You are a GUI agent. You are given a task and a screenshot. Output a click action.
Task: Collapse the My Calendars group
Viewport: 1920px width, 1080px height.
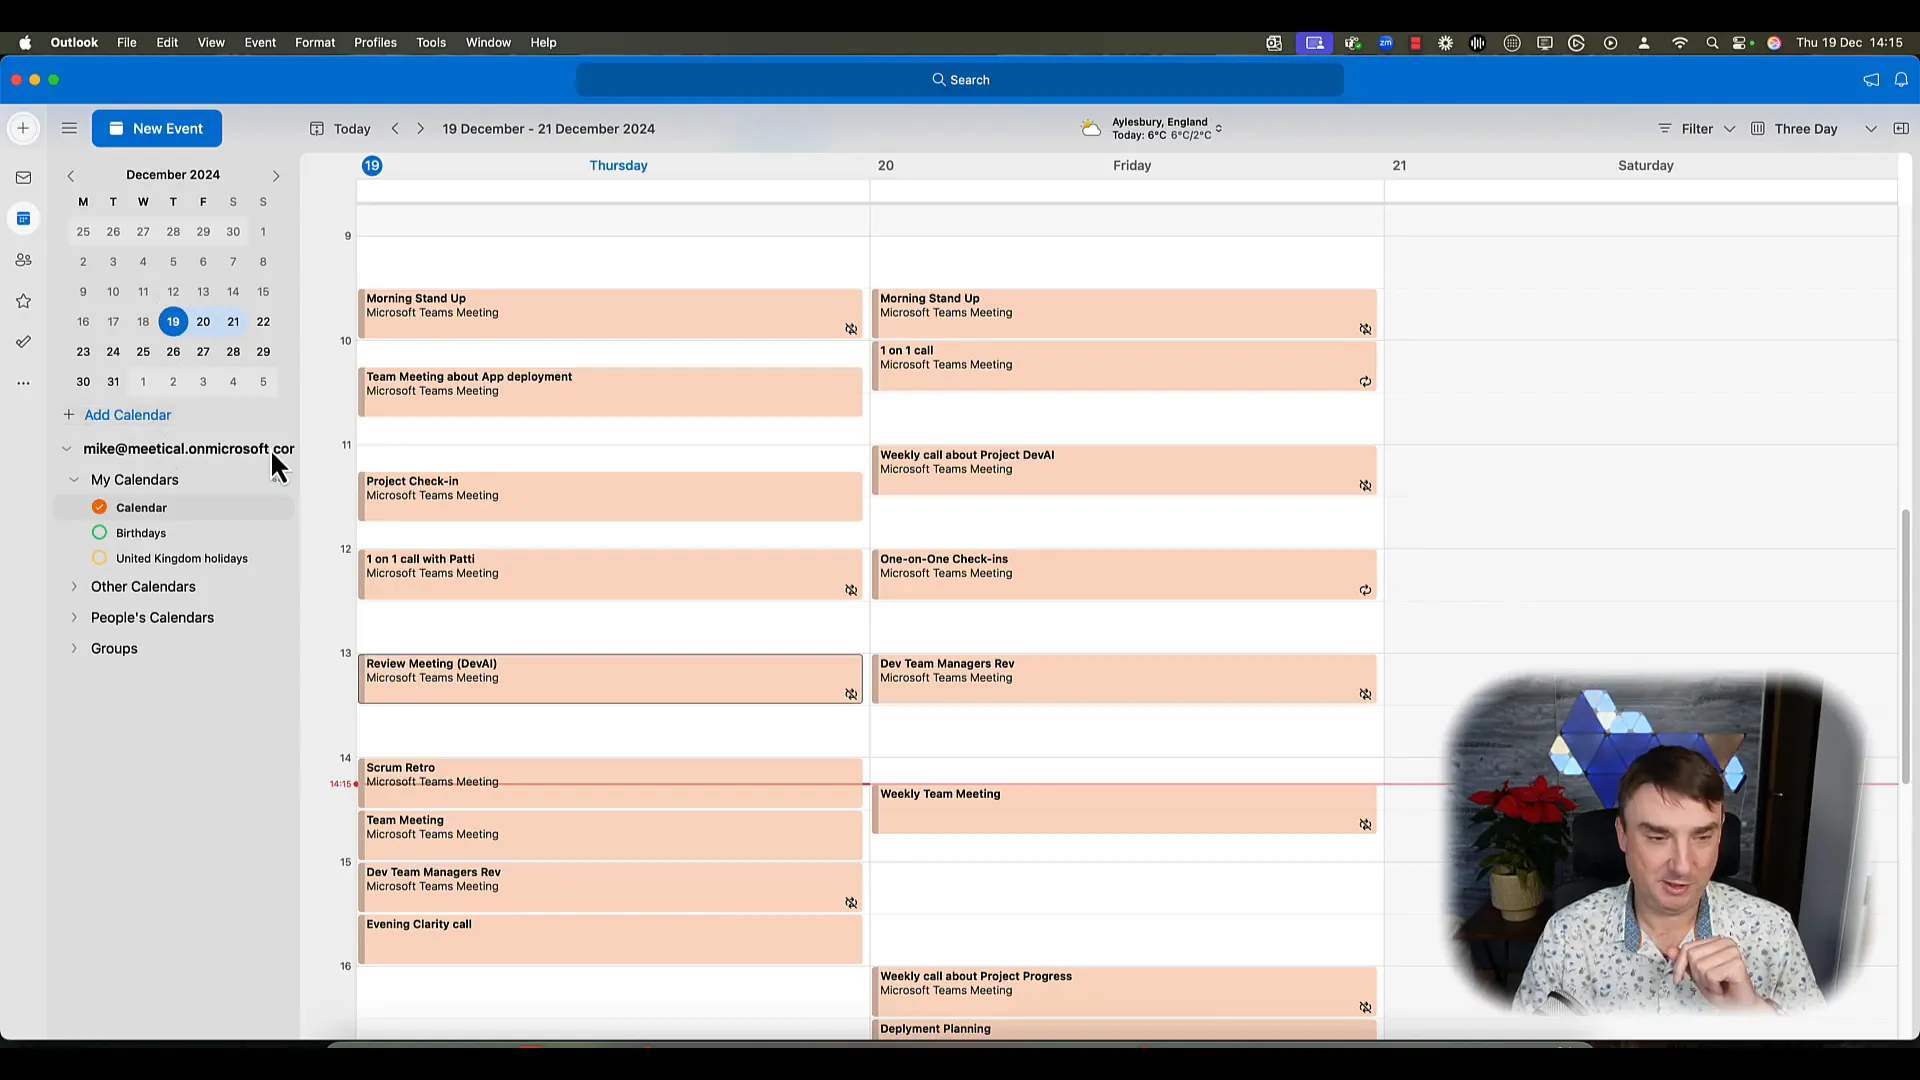pos(74,480)
